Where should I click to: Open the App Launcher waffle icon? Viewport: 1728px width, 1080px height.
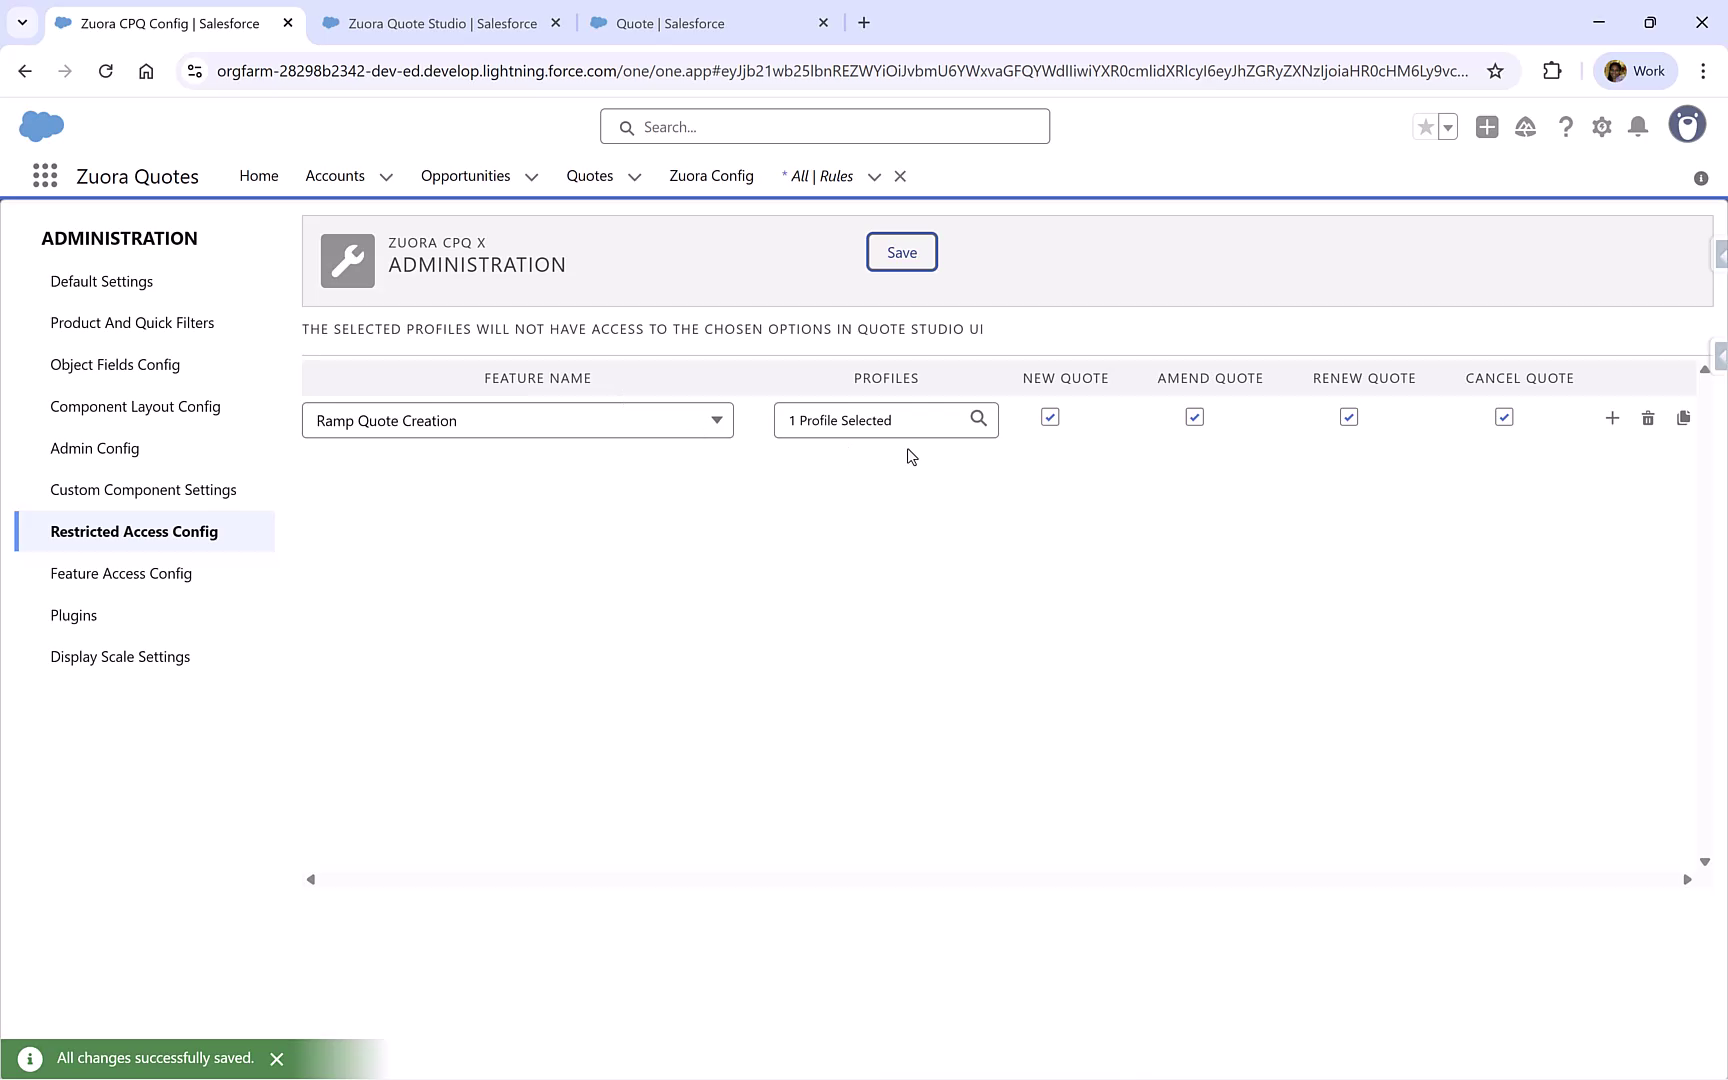tap(44, 175)
